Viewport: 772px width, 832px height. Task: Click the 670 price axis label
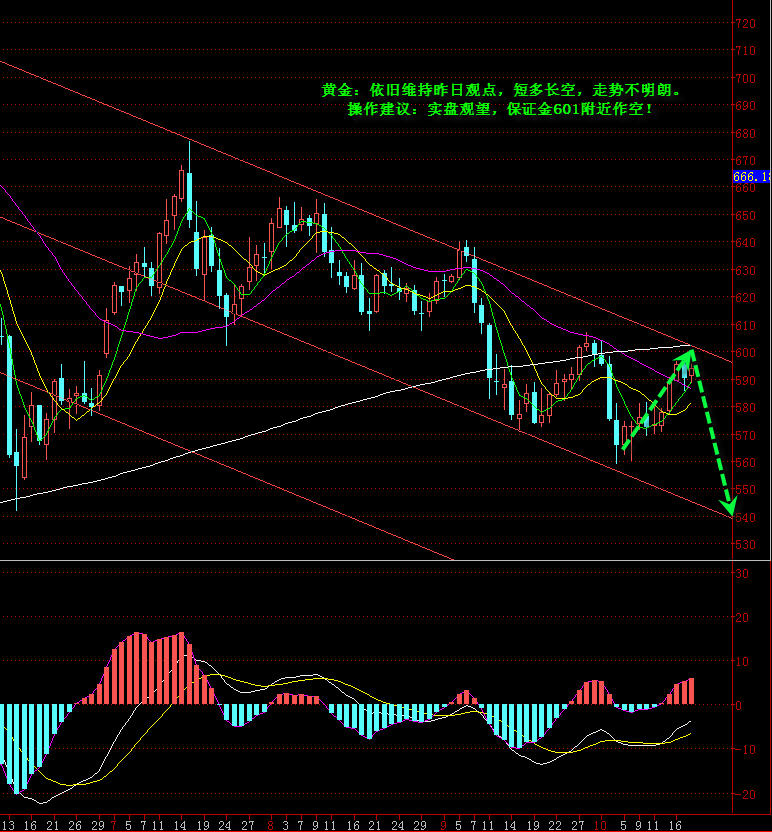745,160
